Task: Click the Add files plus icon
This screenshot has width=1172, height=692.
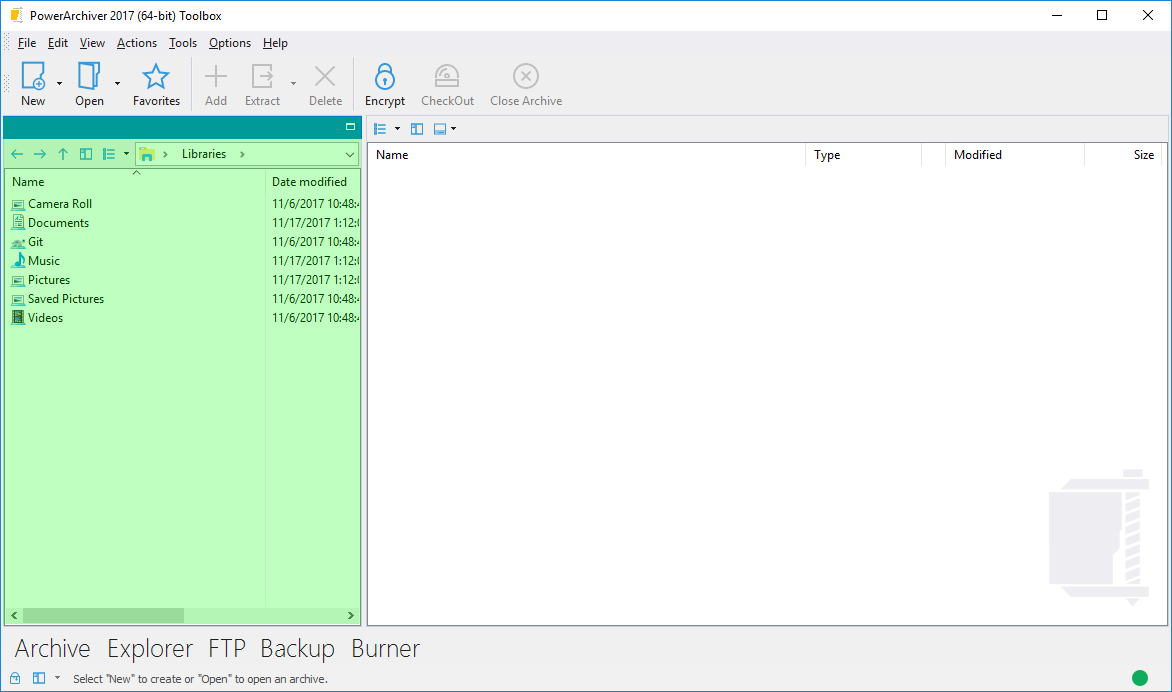Action: pos(216,76)
